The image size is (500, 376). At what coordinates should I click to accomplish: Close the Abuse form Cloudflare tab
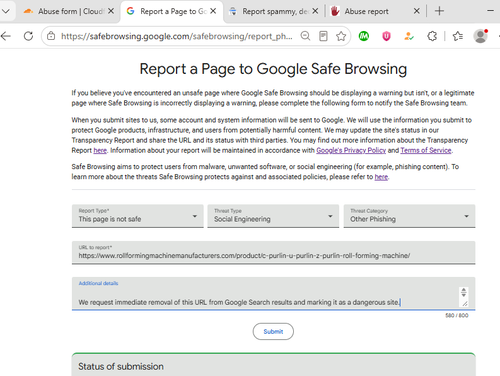[111, 11]
